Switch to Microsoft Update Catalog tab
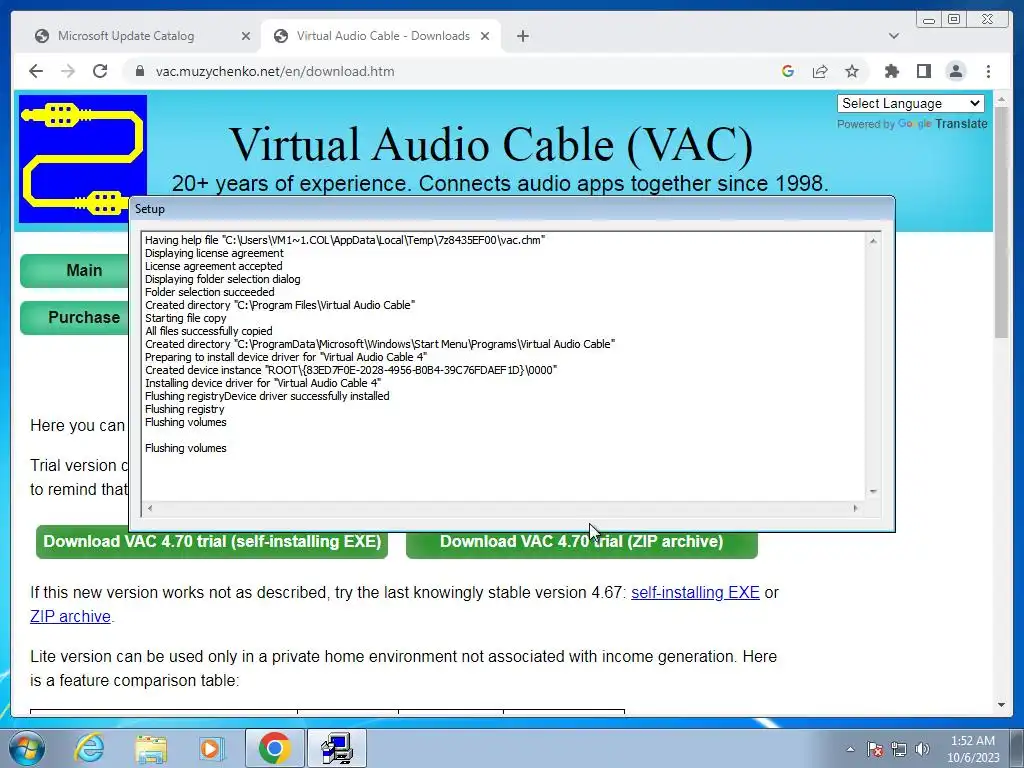 [126, 36]
